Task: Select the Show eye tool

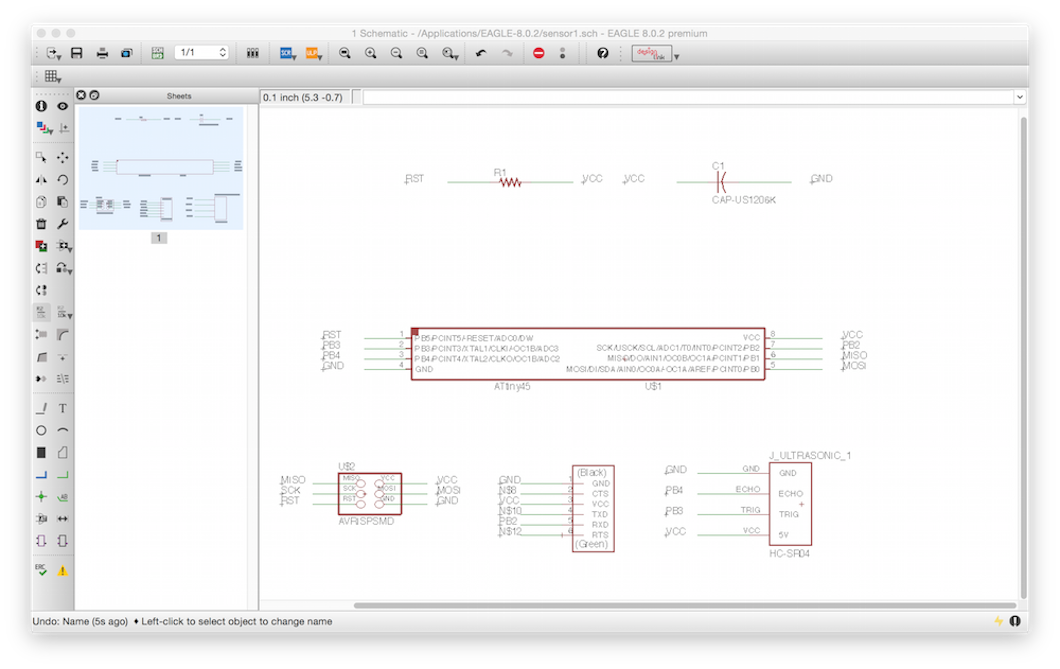Action: pyautogui.click(x=62, y=106)
